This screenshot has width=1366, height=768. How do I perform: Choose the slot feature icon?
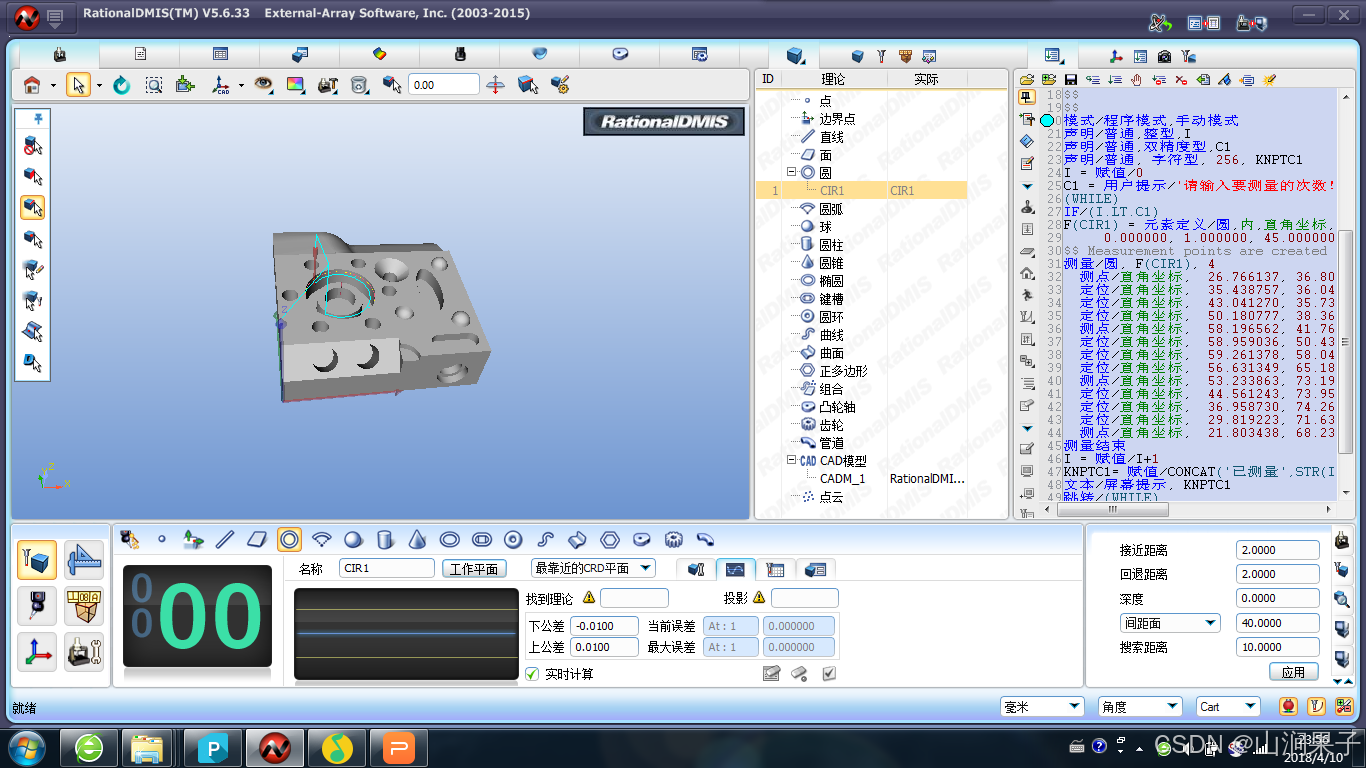481,539
